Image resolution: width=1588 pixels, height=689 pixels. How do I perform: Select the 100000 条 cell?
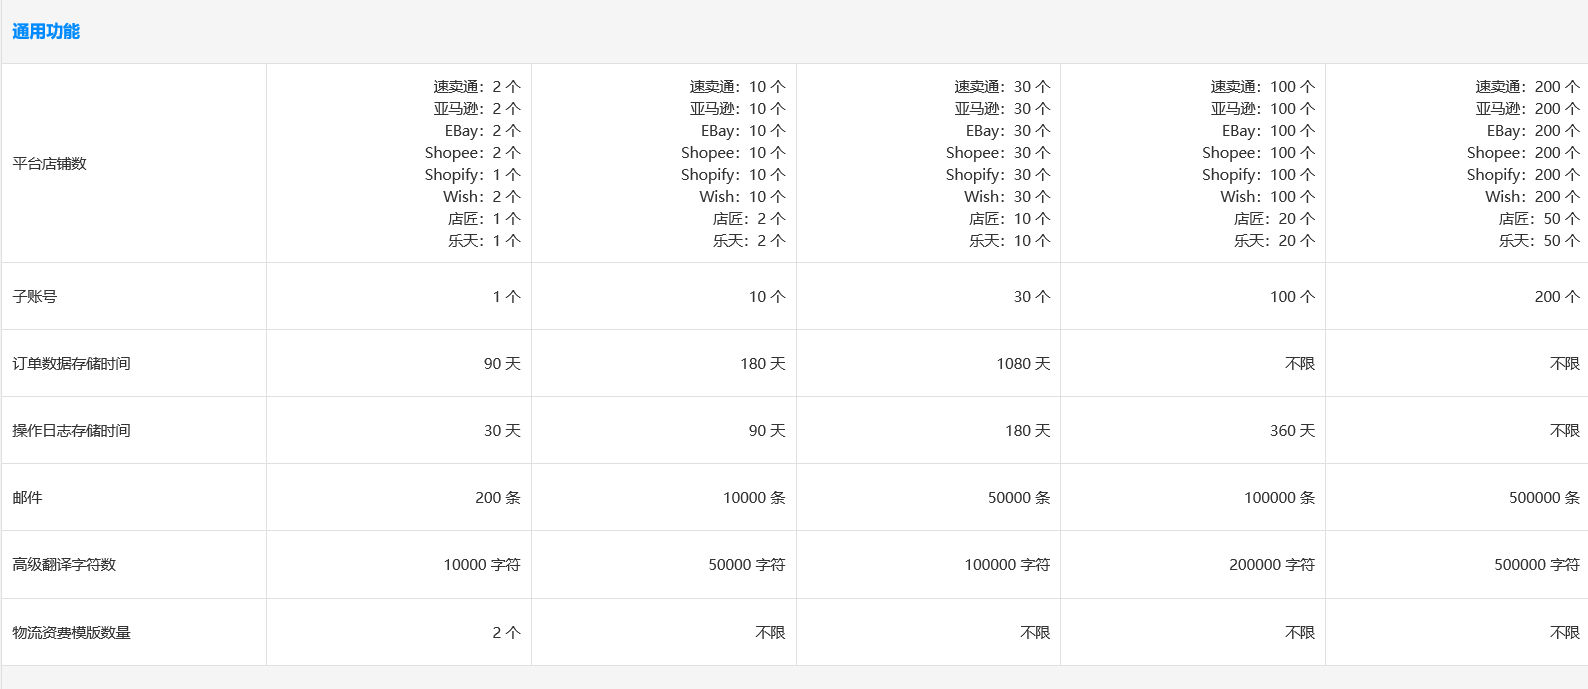tap(1280, 497)
